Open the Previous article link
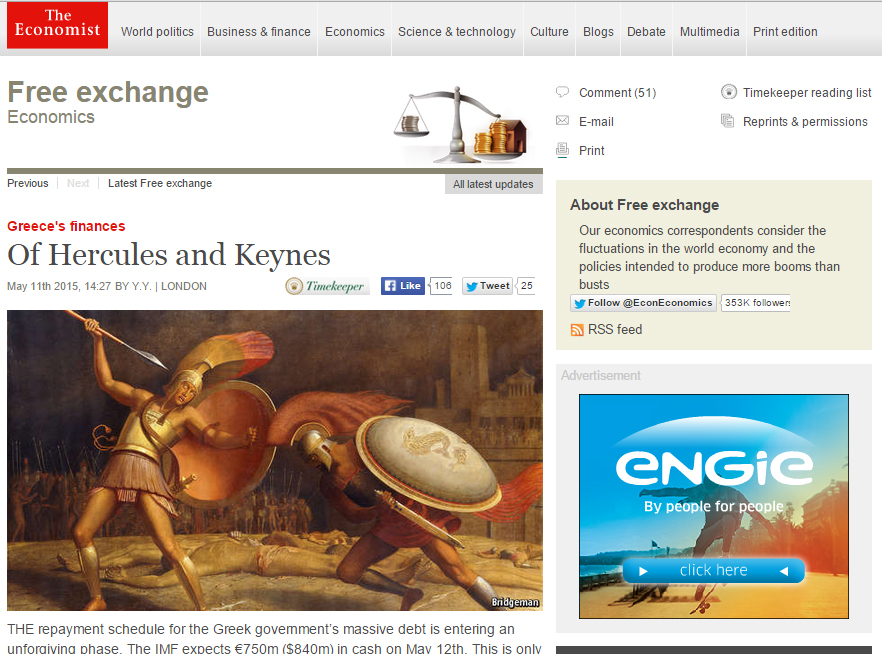Screen dimensions: 882x654 [x=28, y=183]
